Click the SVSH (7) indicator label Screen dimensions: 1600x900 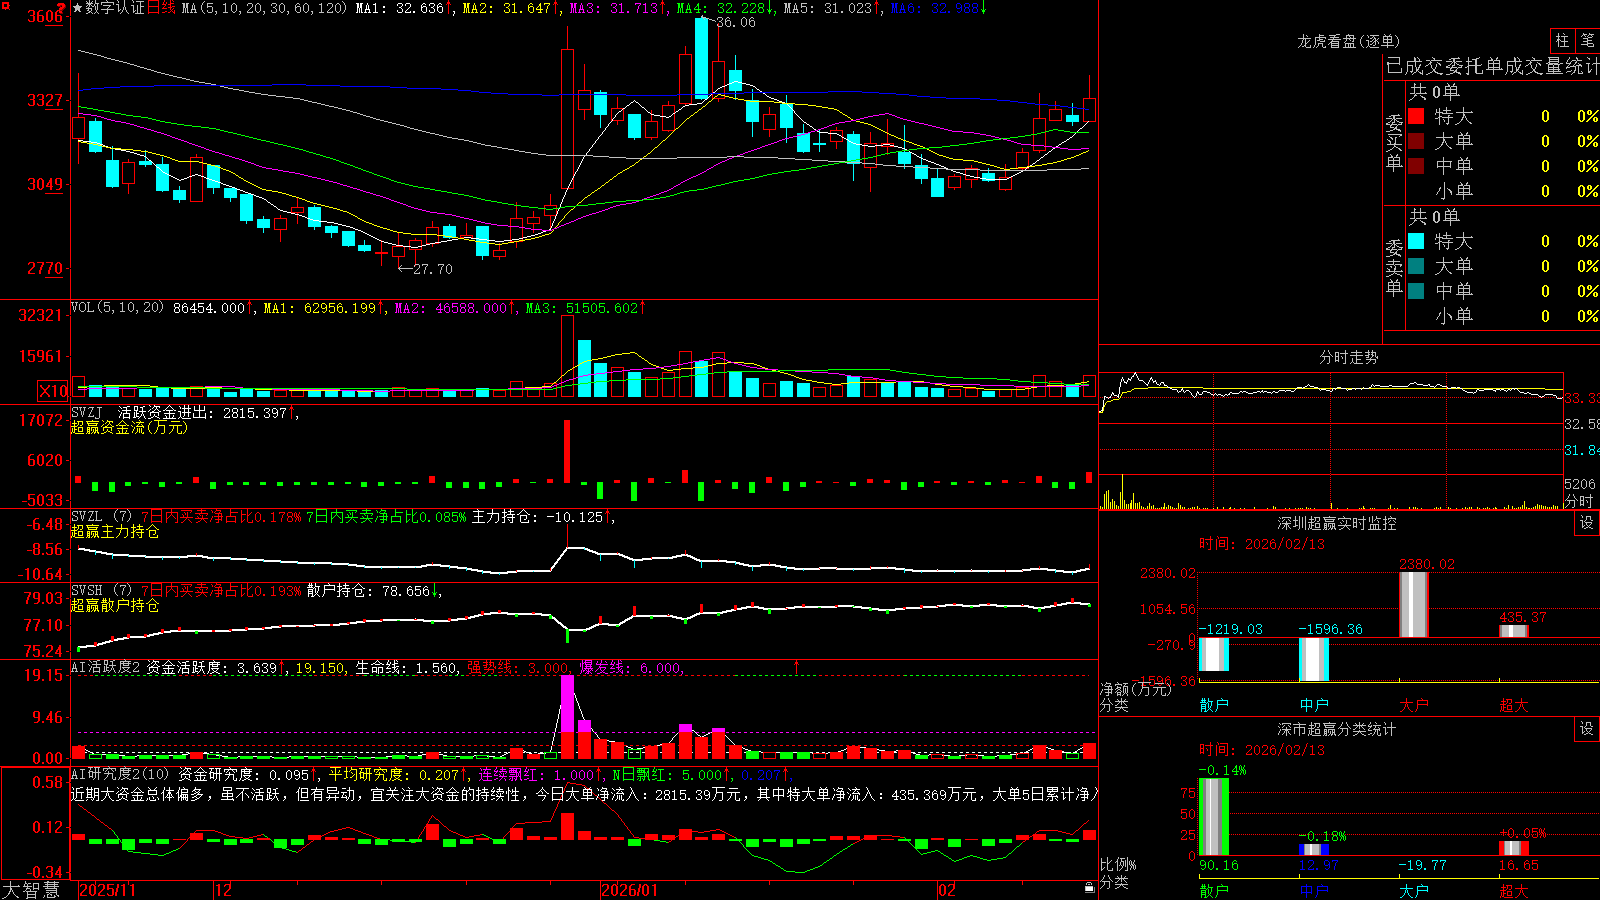click(x=101, y=590)
